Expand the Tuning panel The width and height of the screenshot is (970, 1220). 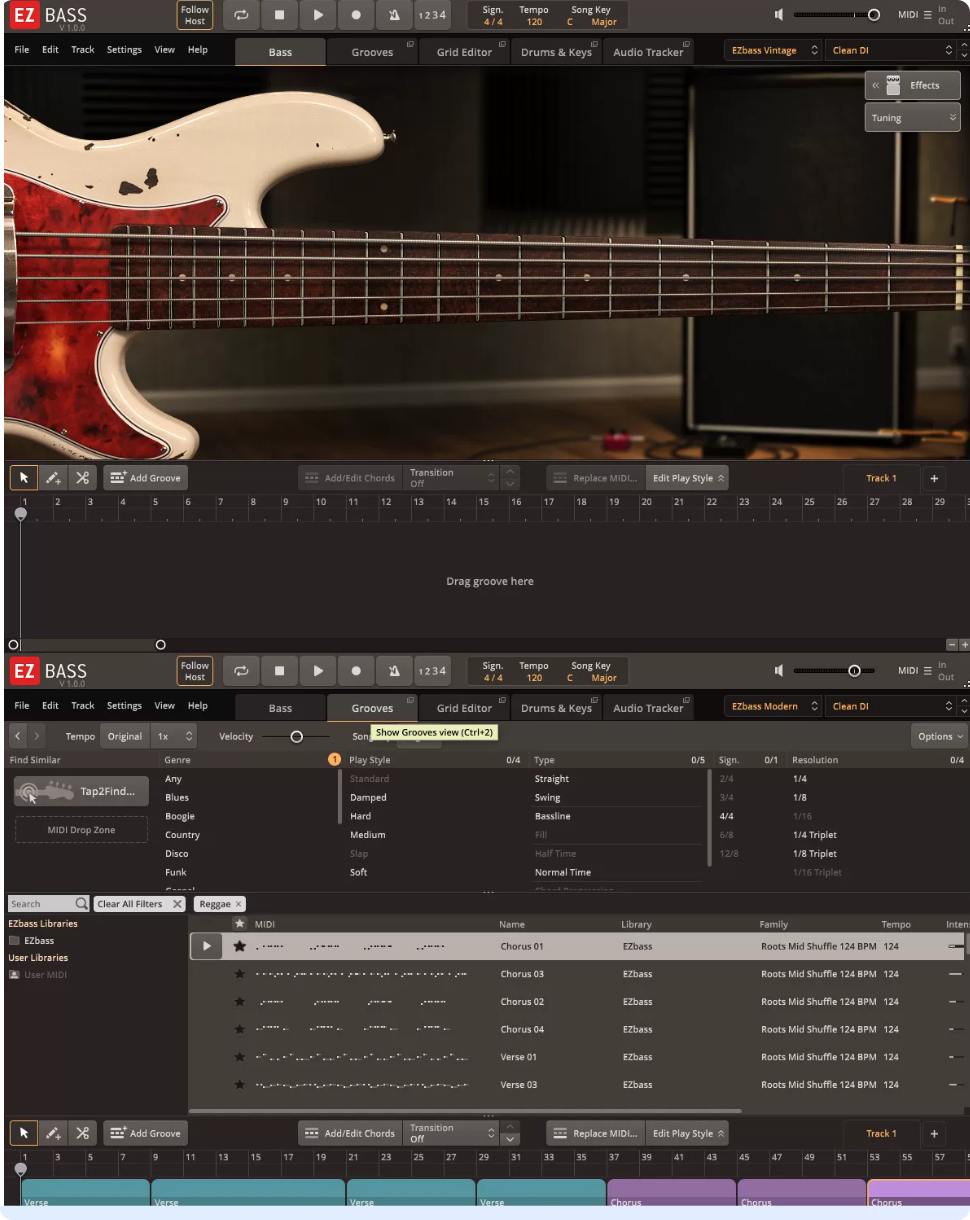912,118
